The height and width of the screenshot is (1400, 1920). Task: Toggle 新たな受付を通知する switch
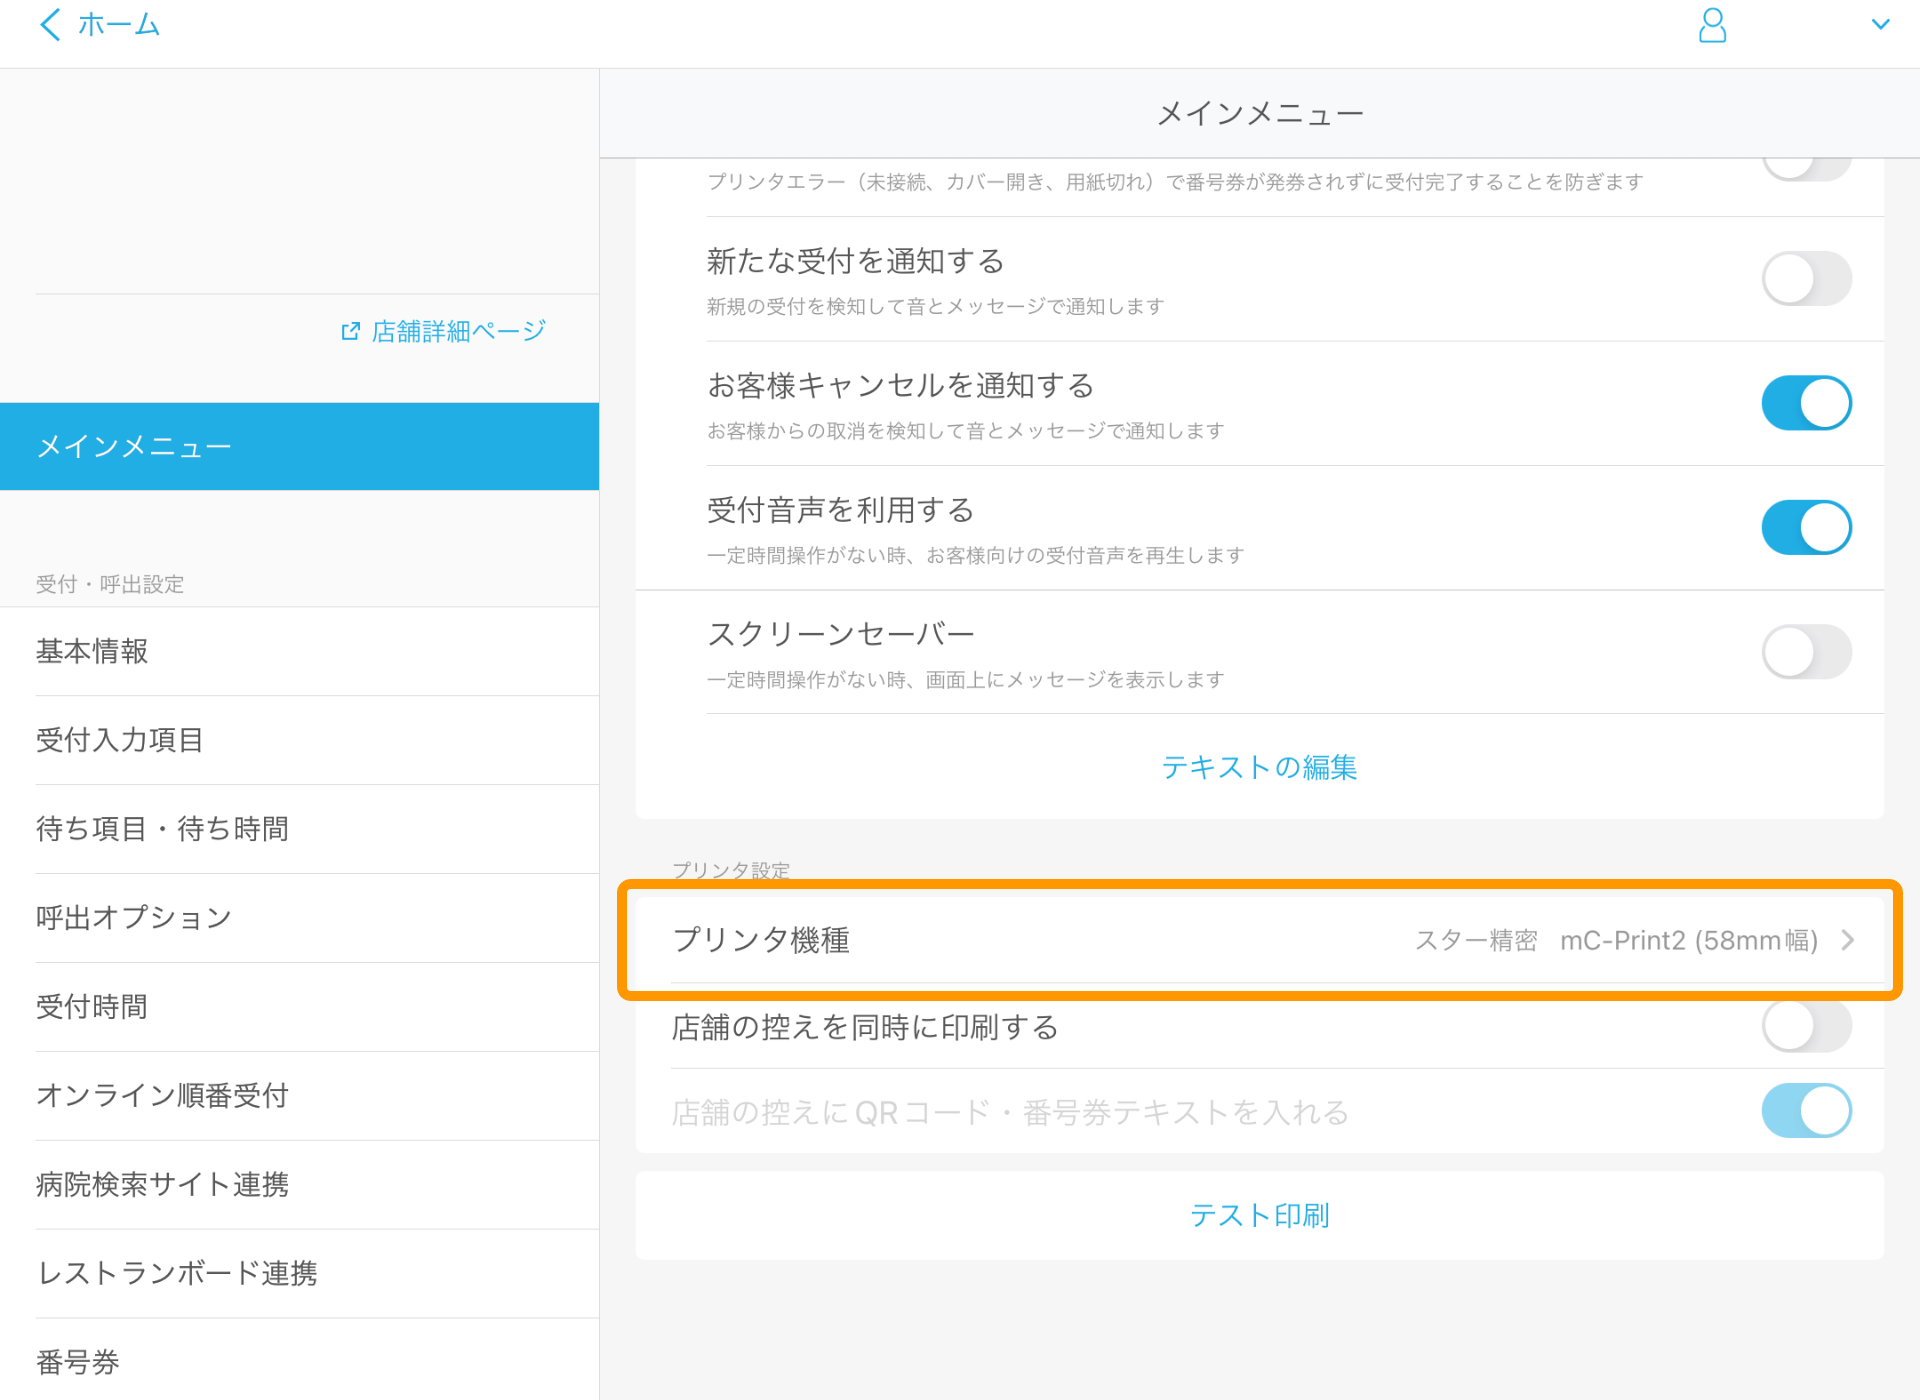coord(1806,279)
